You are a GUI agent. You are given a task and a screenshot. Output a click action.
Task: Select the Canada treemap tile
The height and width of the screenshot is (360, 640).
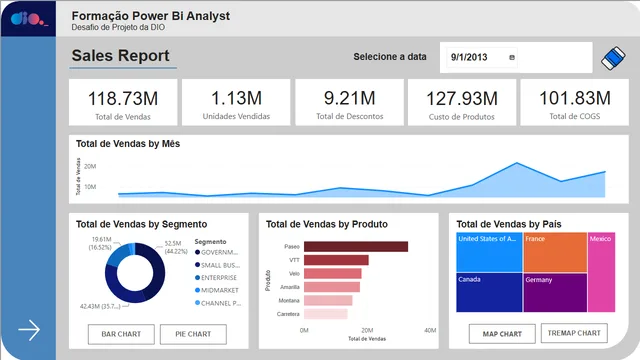click(x=489, y=293)
